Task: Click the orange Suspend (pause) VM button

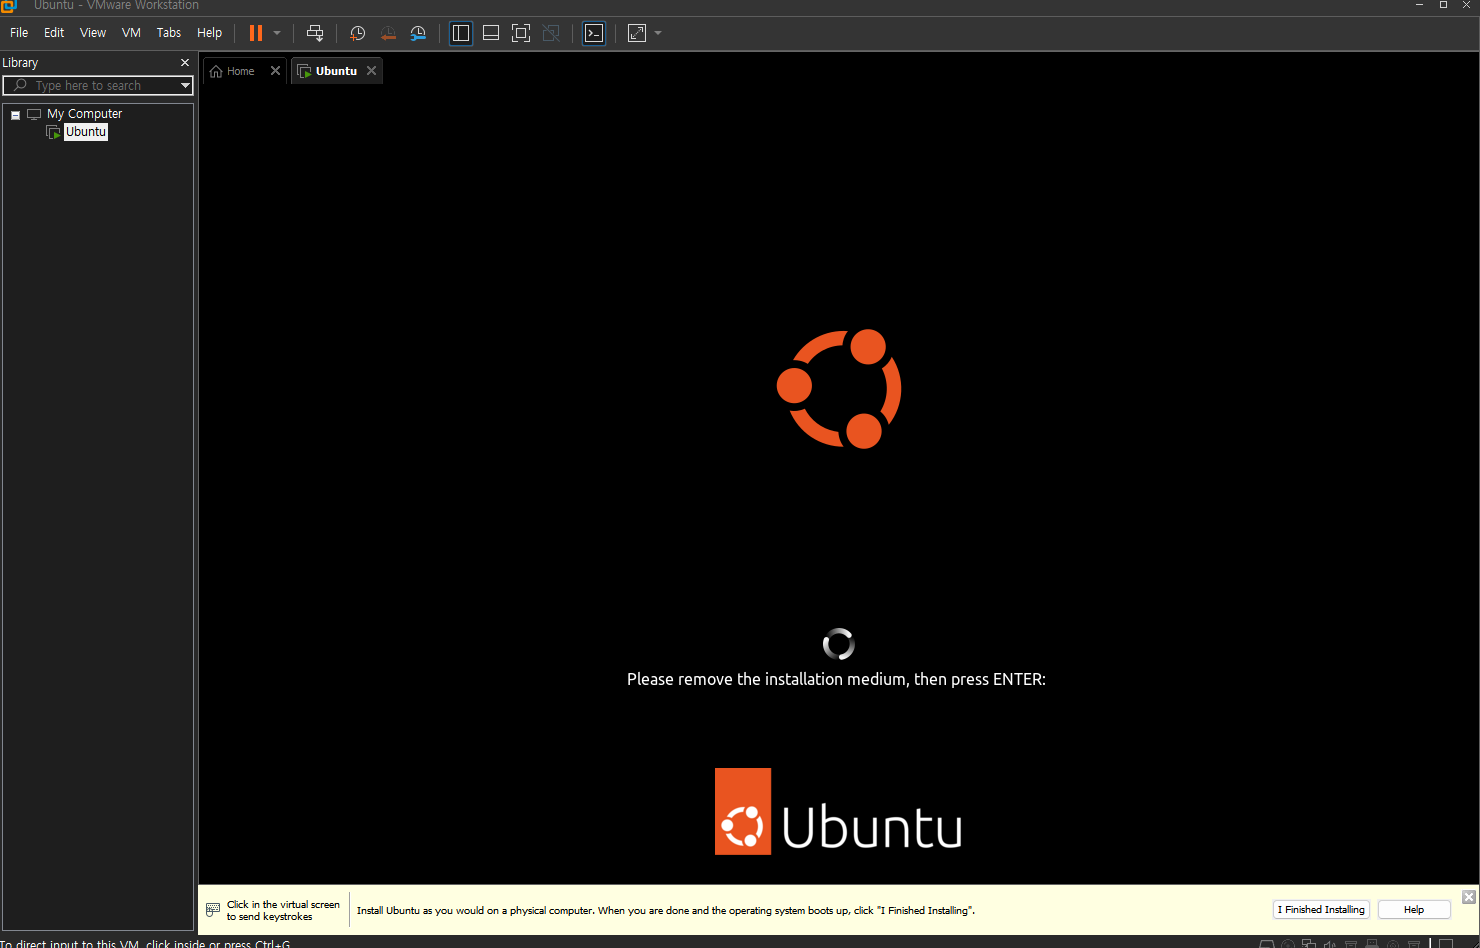Action: [256, 33]
